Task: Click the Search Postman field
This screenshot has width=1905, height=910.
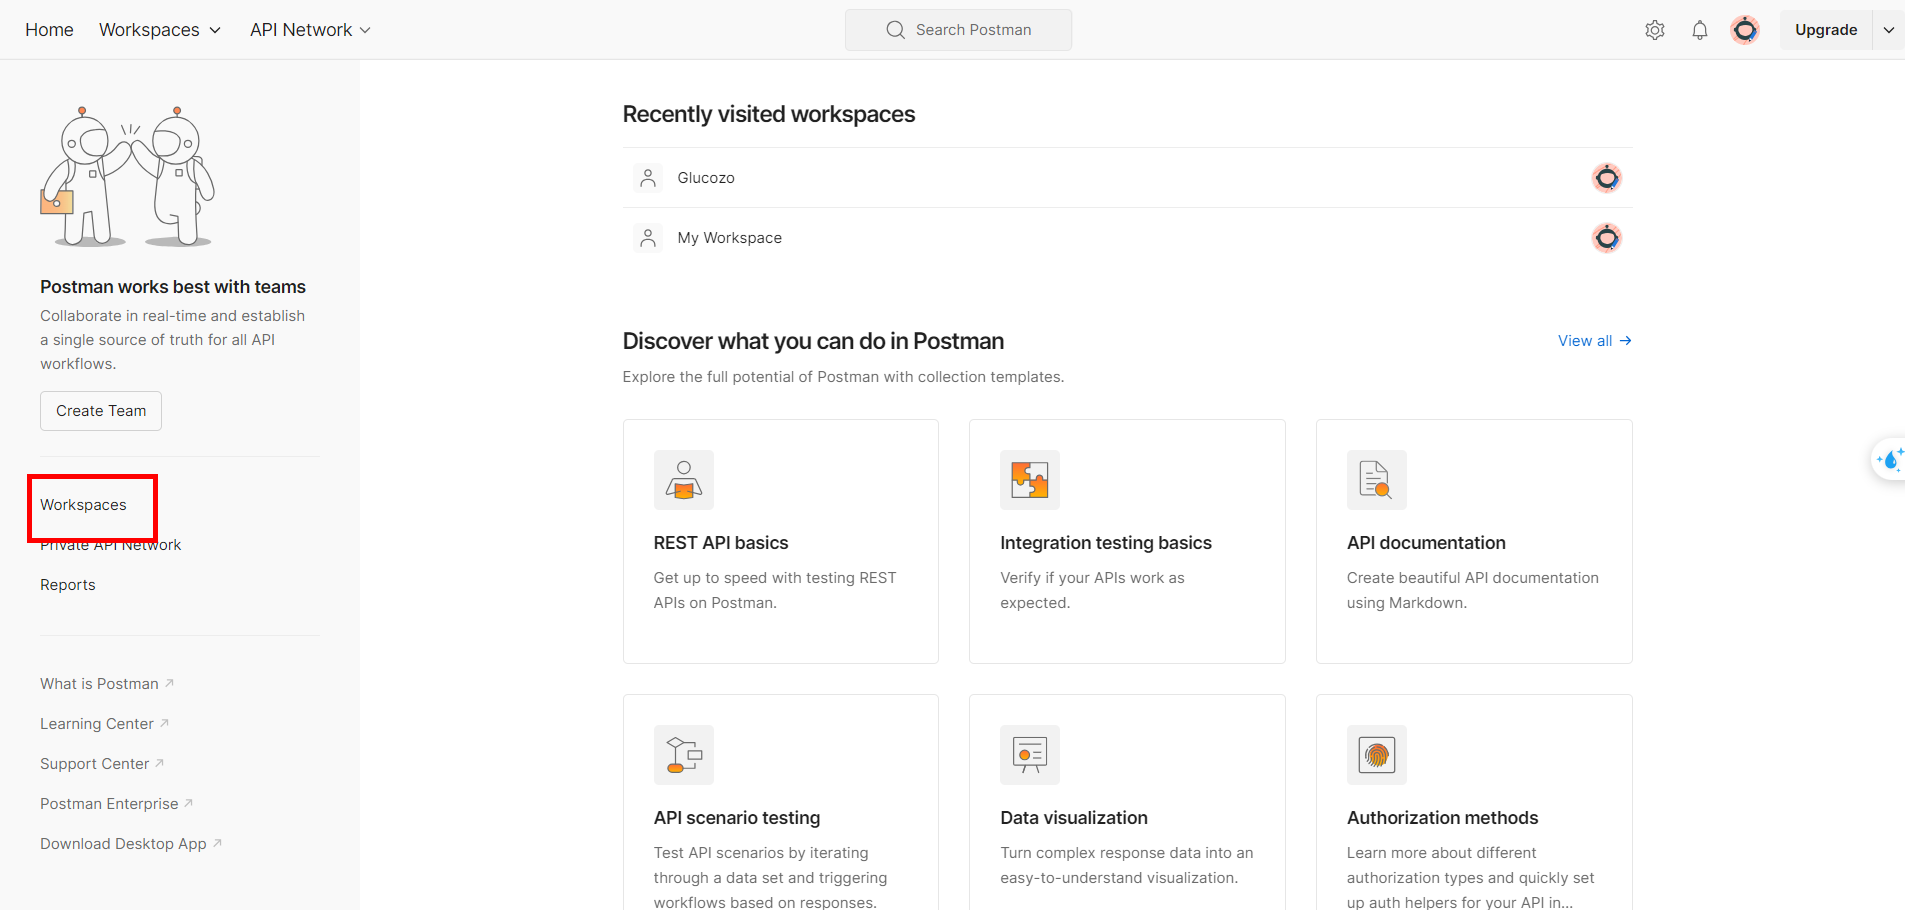Action: 958,30
